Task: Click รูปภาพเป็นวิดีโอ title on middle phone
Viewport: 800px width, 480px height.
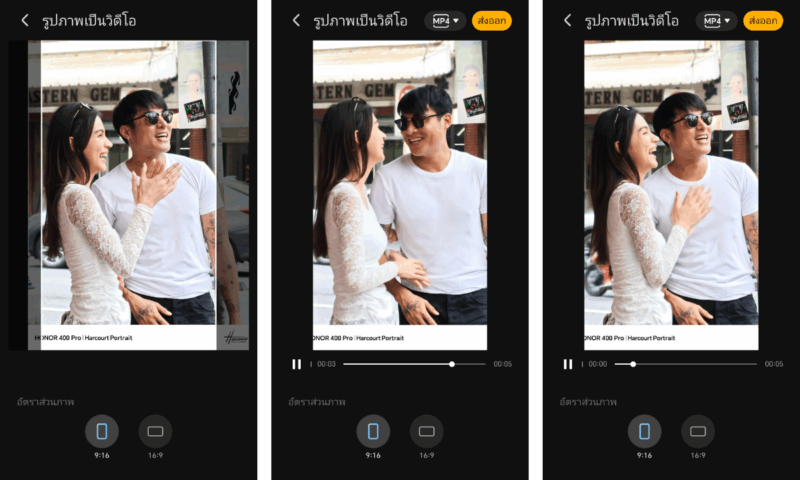Action: (360, 20)
